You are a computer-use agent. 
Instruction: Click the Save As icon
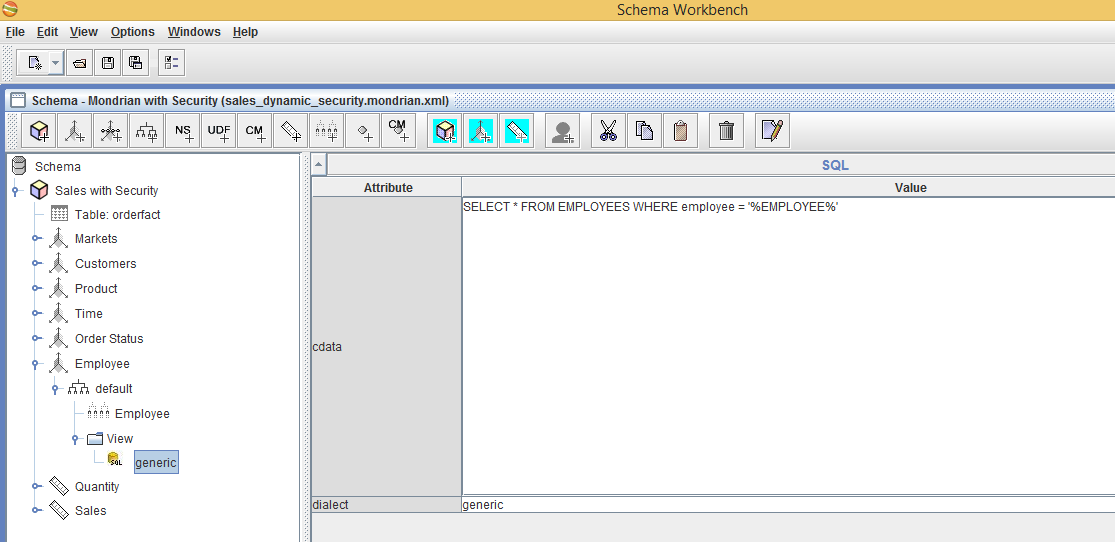pyautogui.click(x=135, y=63)
